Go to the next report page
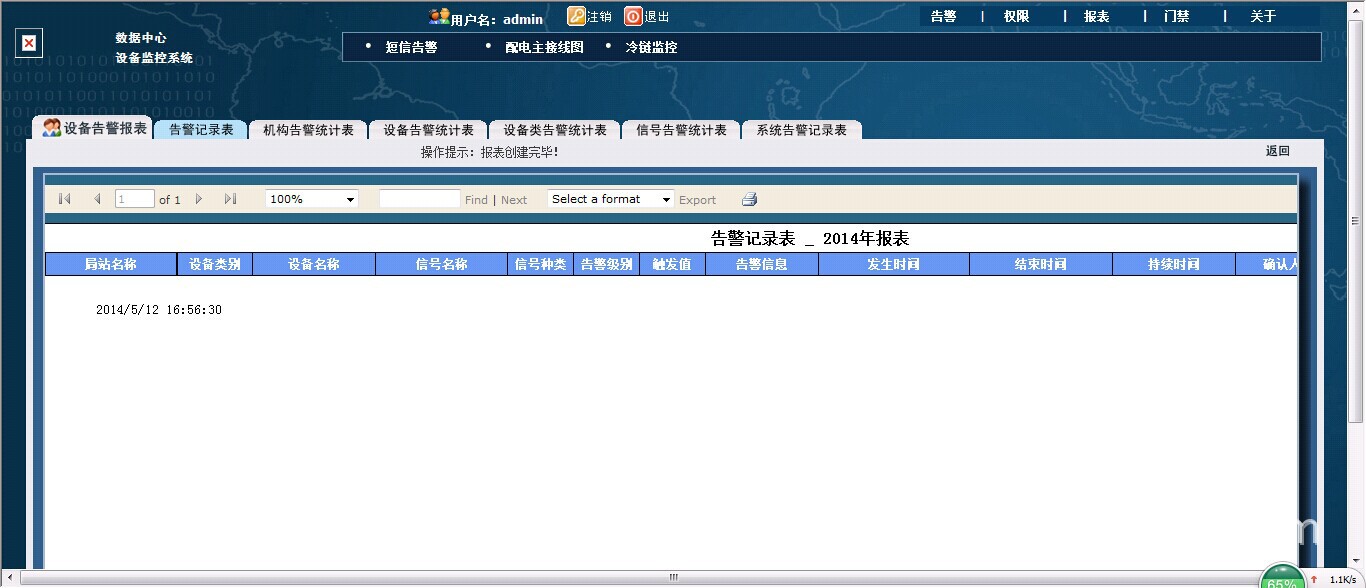Screen dimensions: 1366x588 point(199,199)
